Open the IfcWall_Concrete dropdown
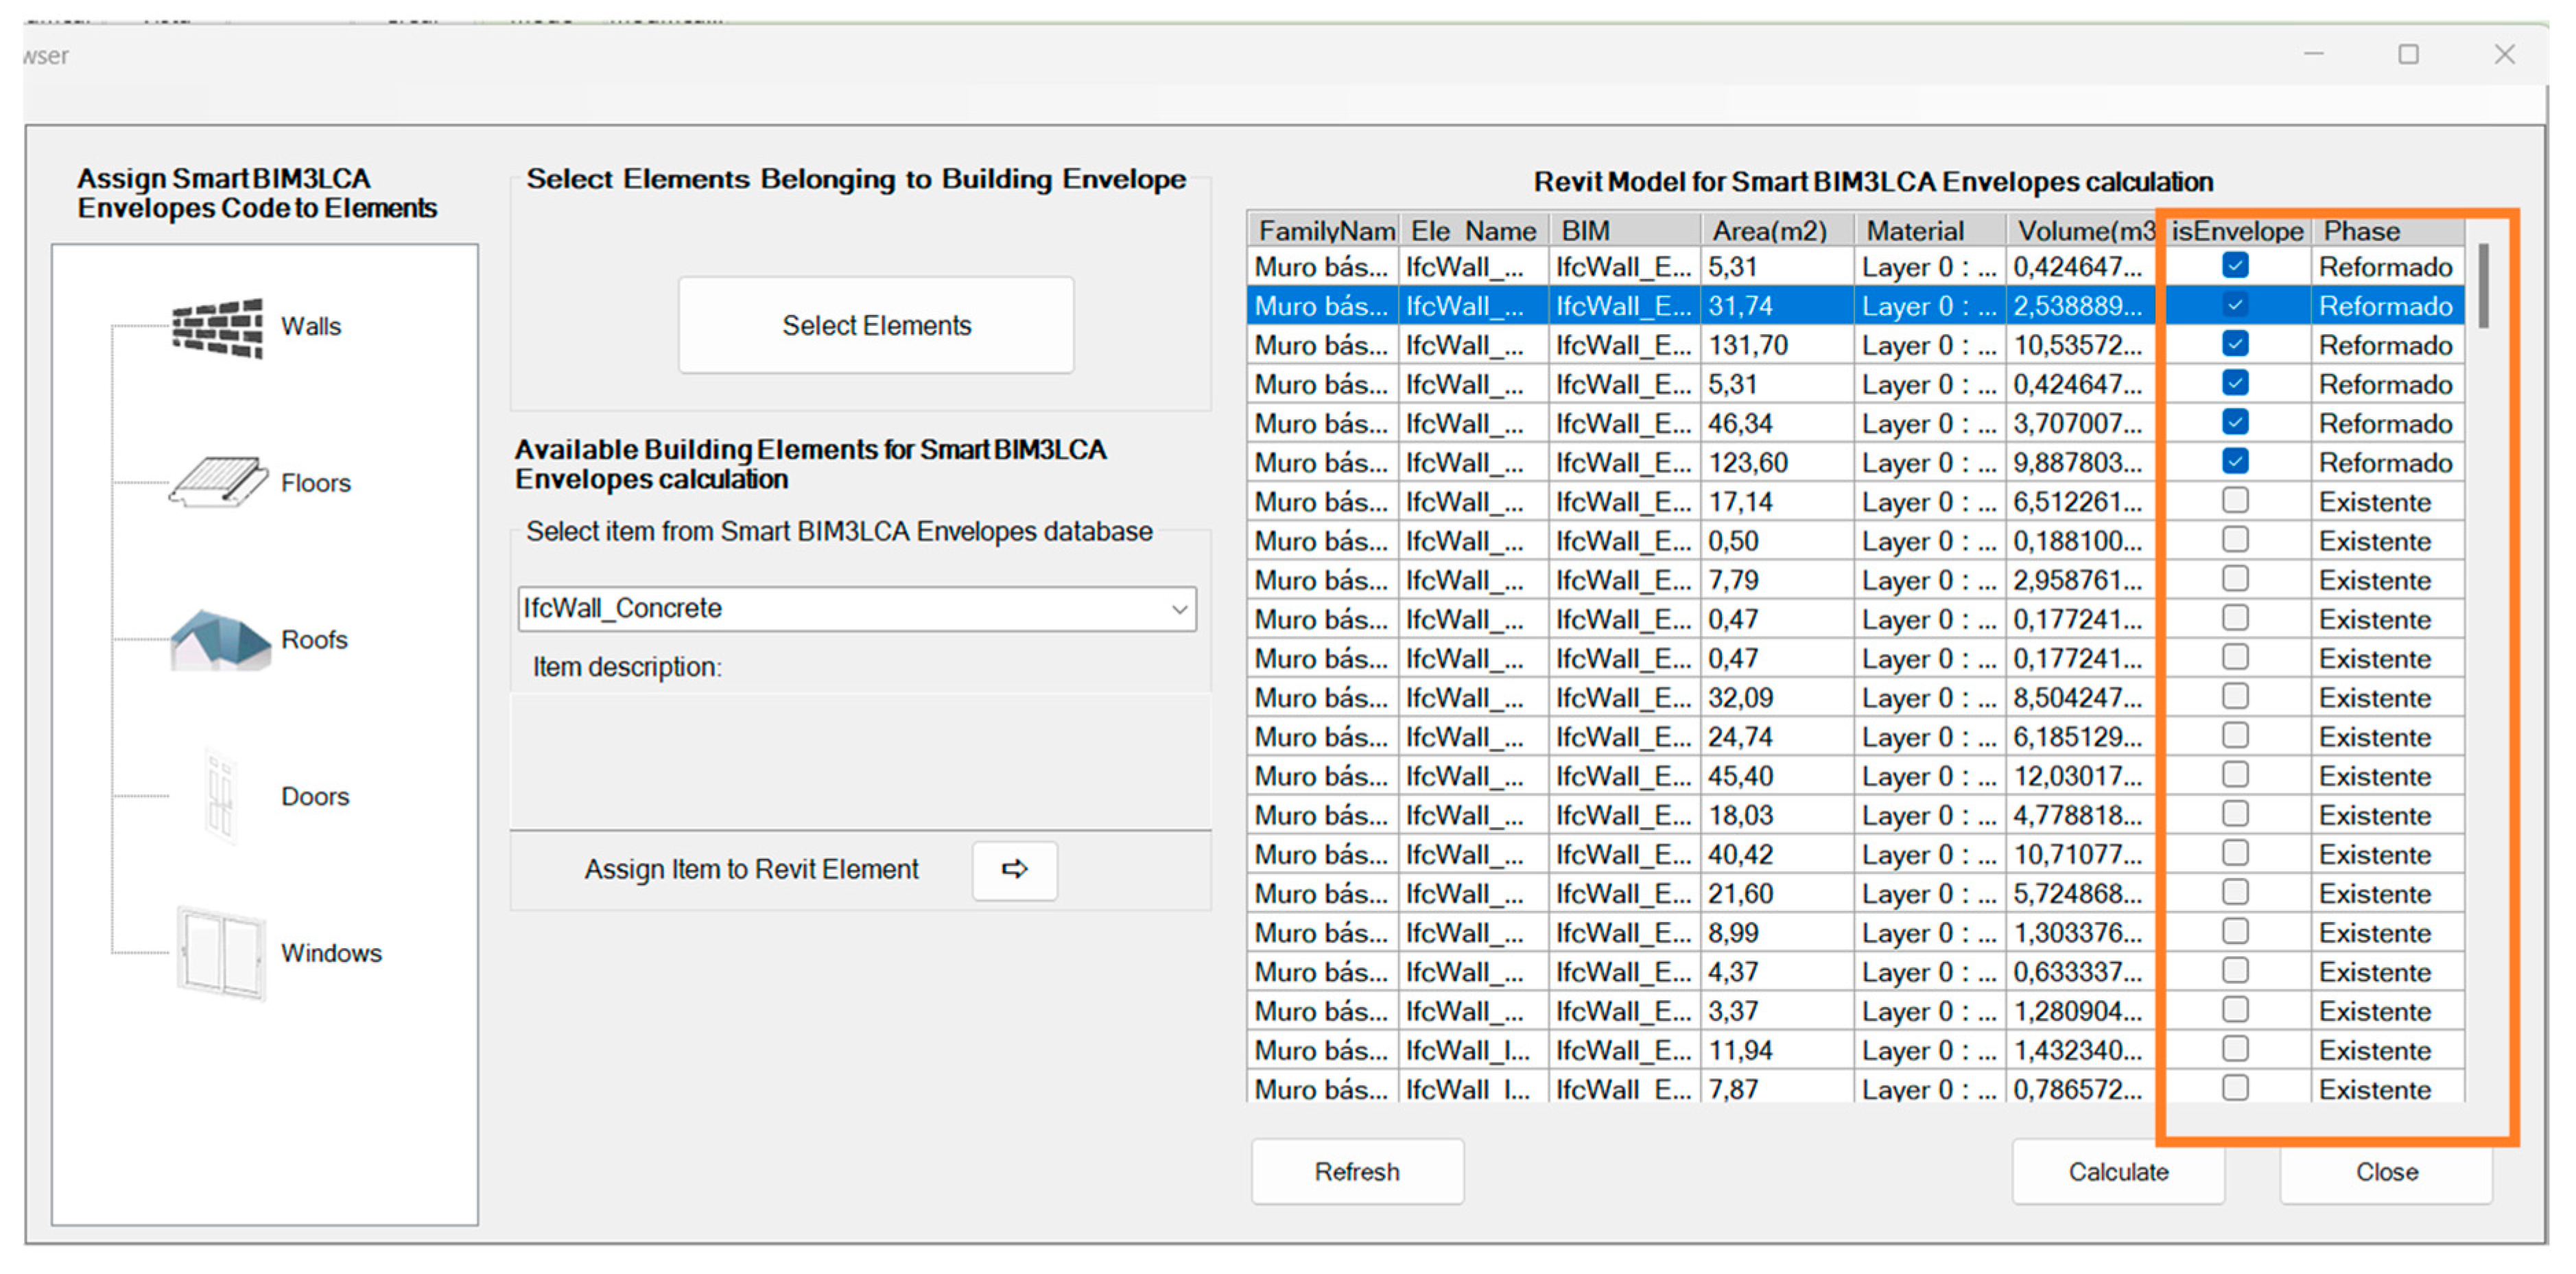The width and height of the screenshot is (2576, 1274). [1179, 609]
